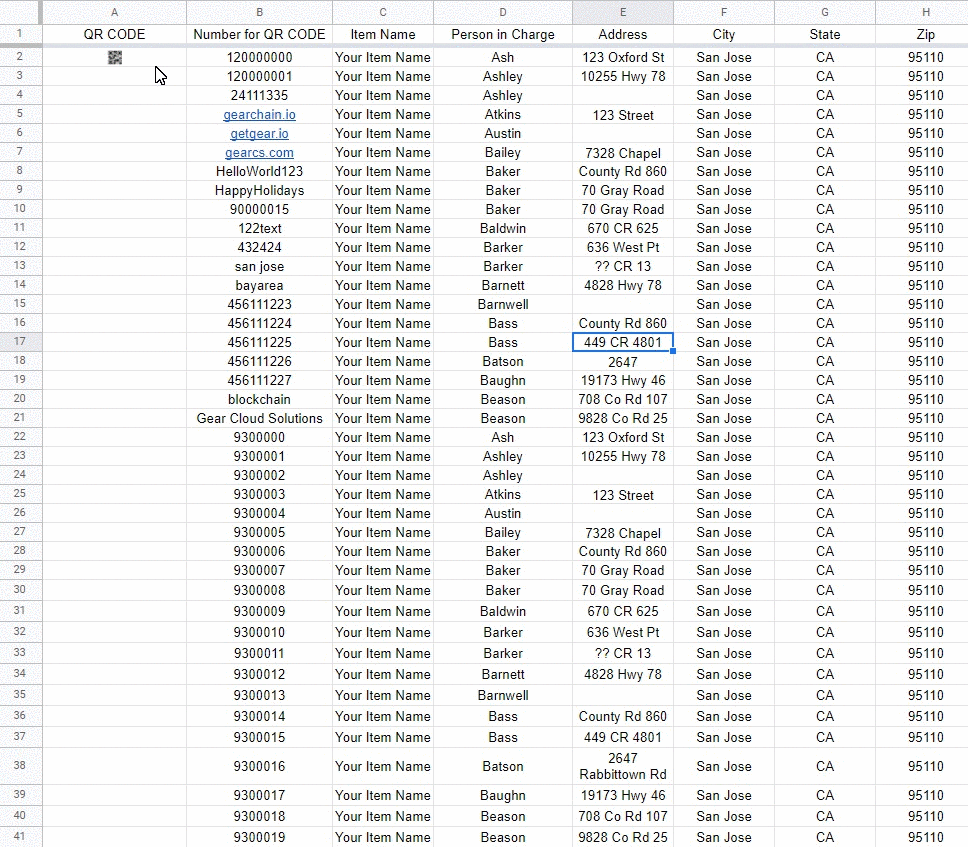Image resolution: width=968 pixels, height=847 pixels.
Task: Select cell containing 120000001
Action: [x=259, y=77]
